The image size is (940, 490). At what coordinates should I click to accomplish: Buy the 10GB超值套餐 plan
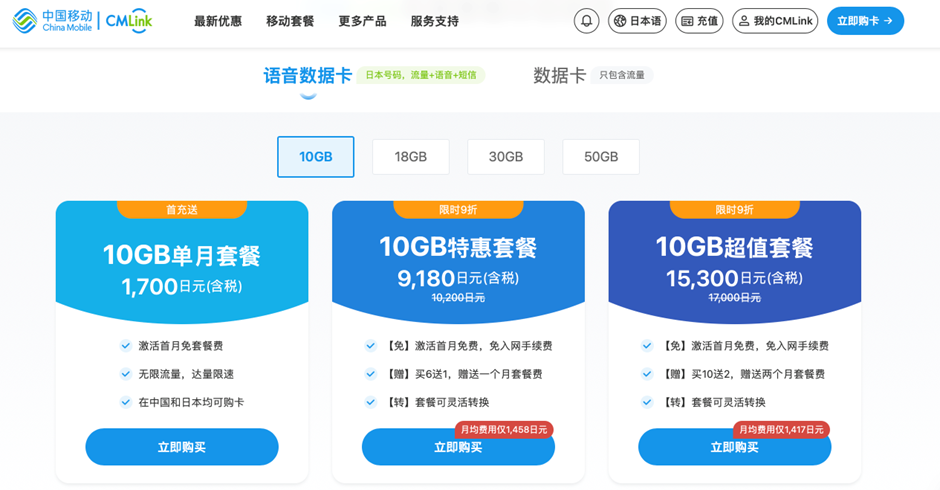coord(734,447)
